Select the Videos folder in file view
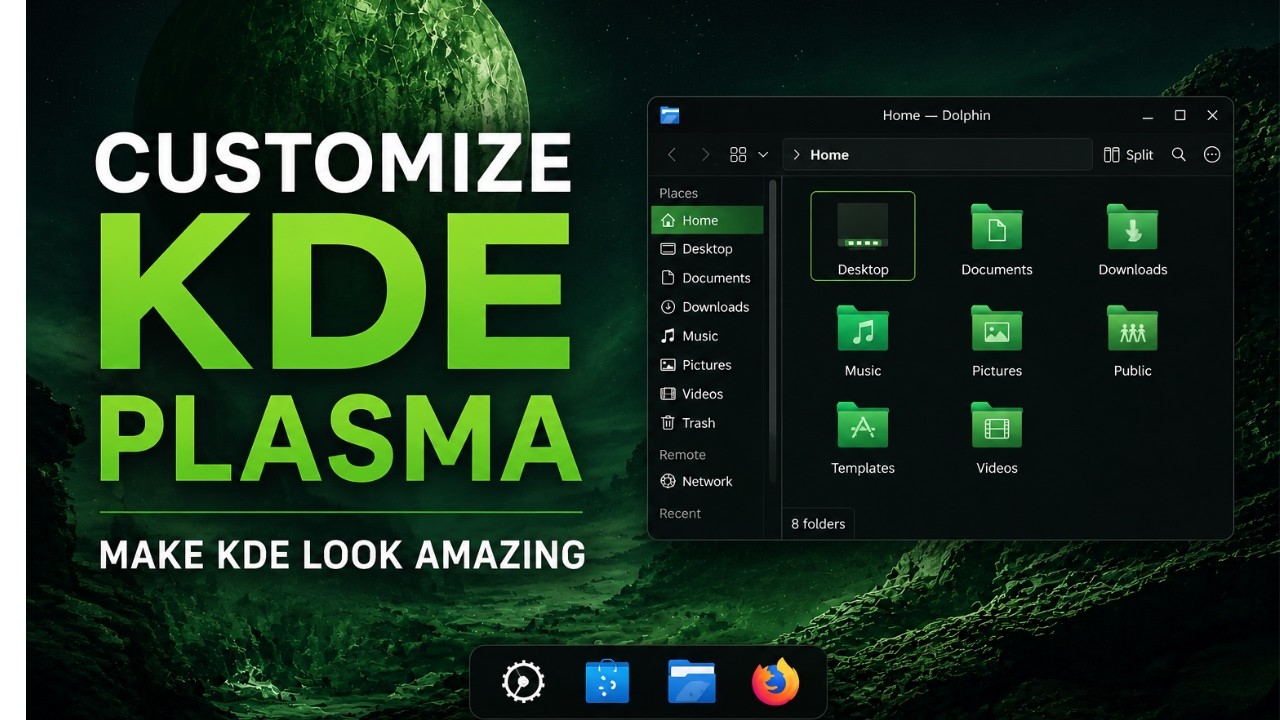1280x720 pixels. pyautogui.click(x=997, y=437)
